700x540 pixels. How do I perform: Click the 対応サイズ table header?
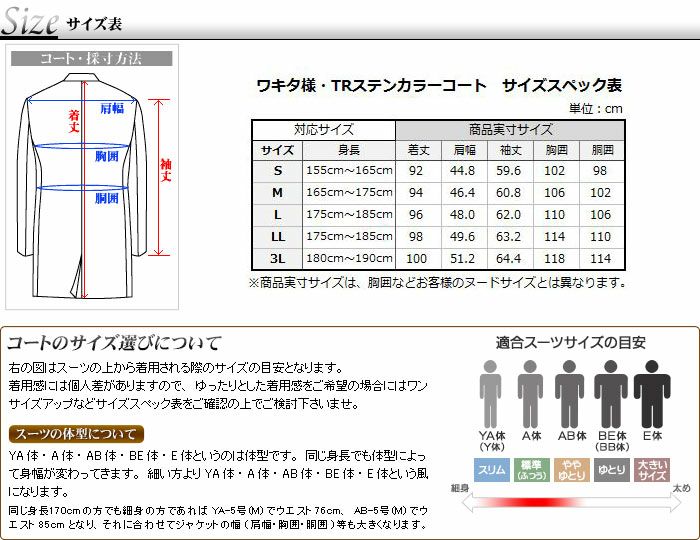point(323,130)
